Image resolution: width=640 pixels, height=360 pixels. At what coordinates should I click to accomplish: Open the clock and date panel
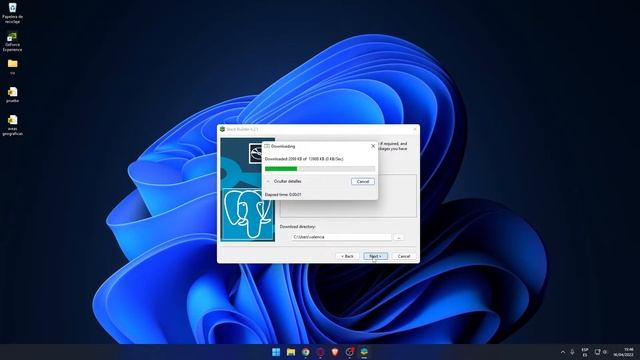point(623,352)
